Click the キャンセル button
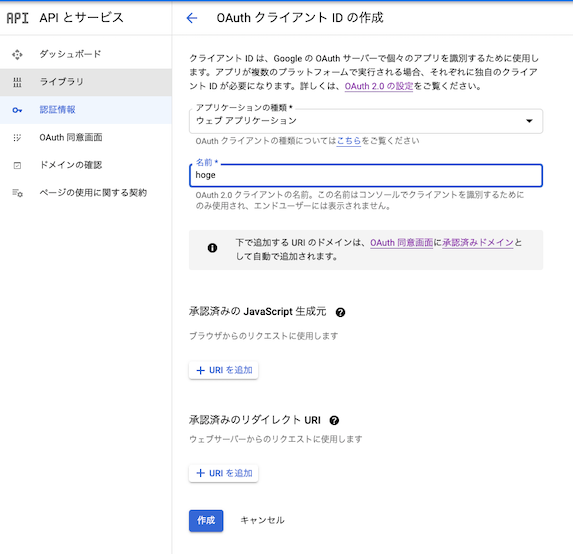 point(262,521)
